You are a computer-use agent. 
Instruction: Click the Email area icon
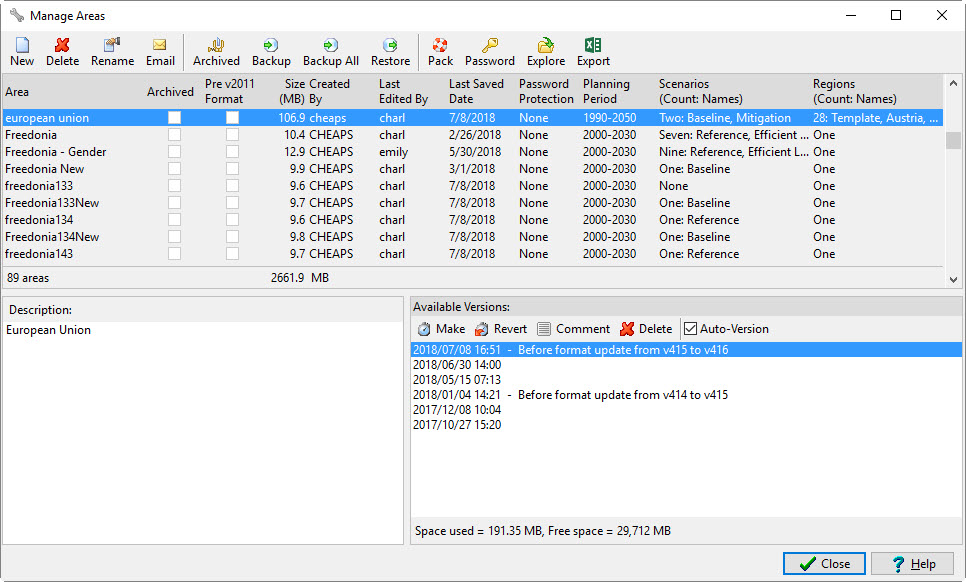click(160, 45)
